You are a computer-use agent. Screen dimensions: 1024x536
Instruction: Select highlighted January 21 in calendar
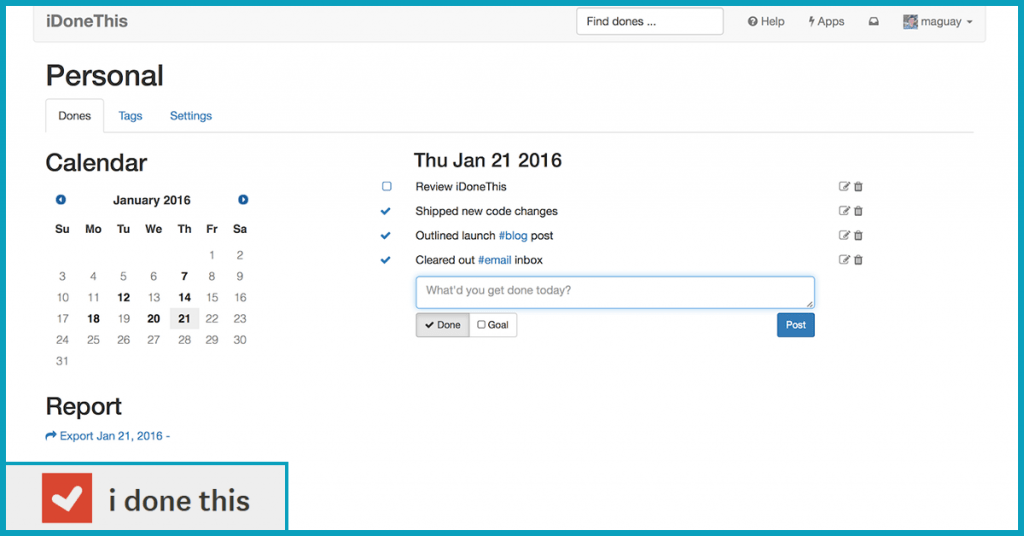[184, 319]
